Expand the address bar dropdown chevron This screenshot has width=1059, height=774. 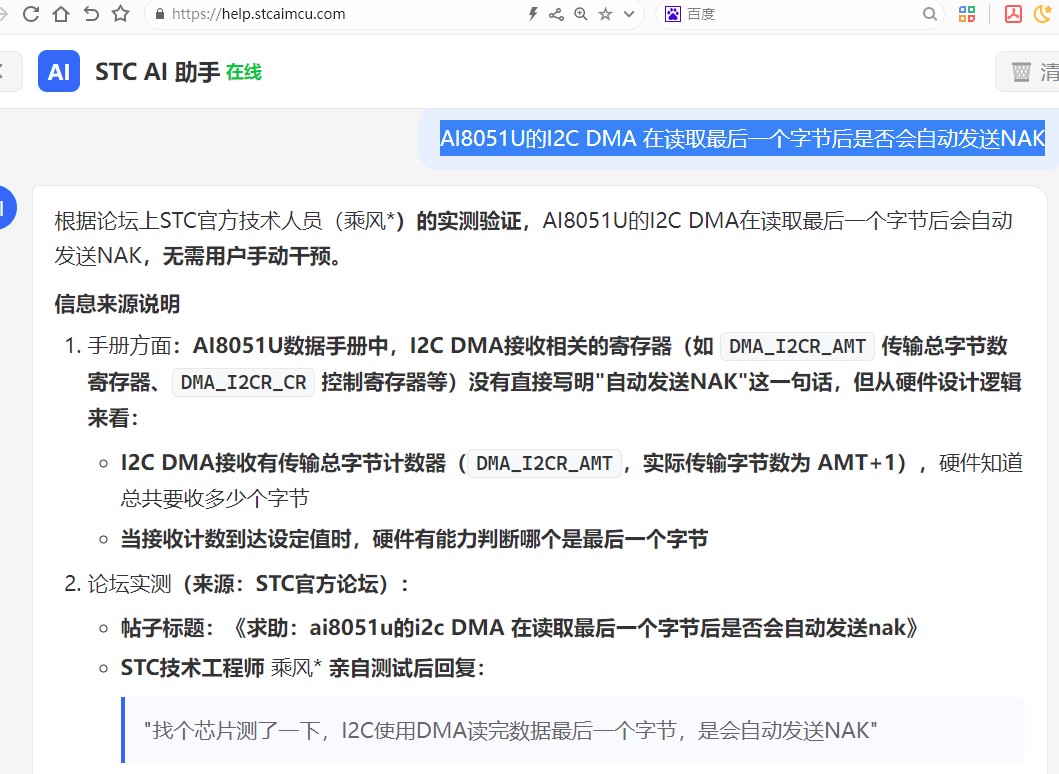click(x=629, y=14)
